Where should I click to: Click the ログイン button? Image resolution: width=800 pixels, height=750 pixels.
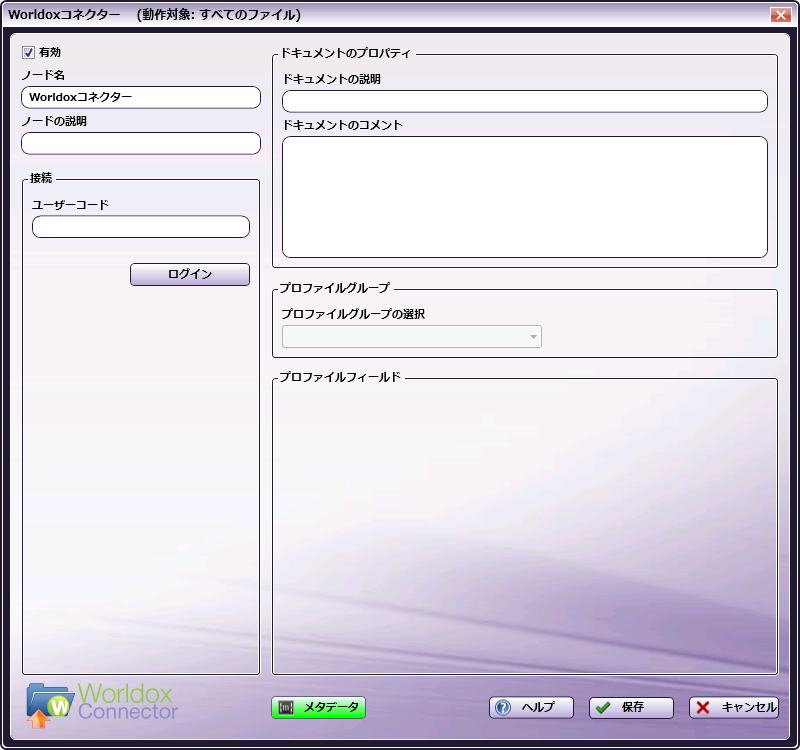click(190, 274)
